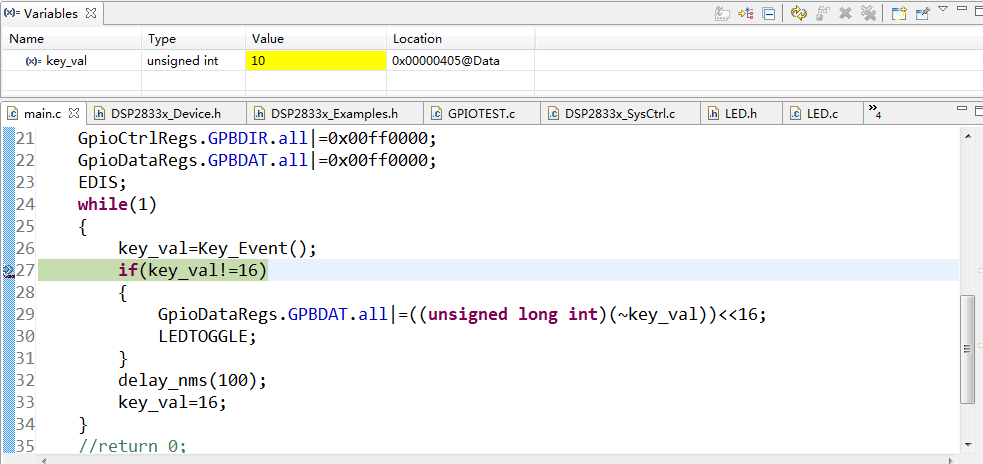
Task: Click the key_val=Key_Event(); code line
Action: [x=218, y=249]
